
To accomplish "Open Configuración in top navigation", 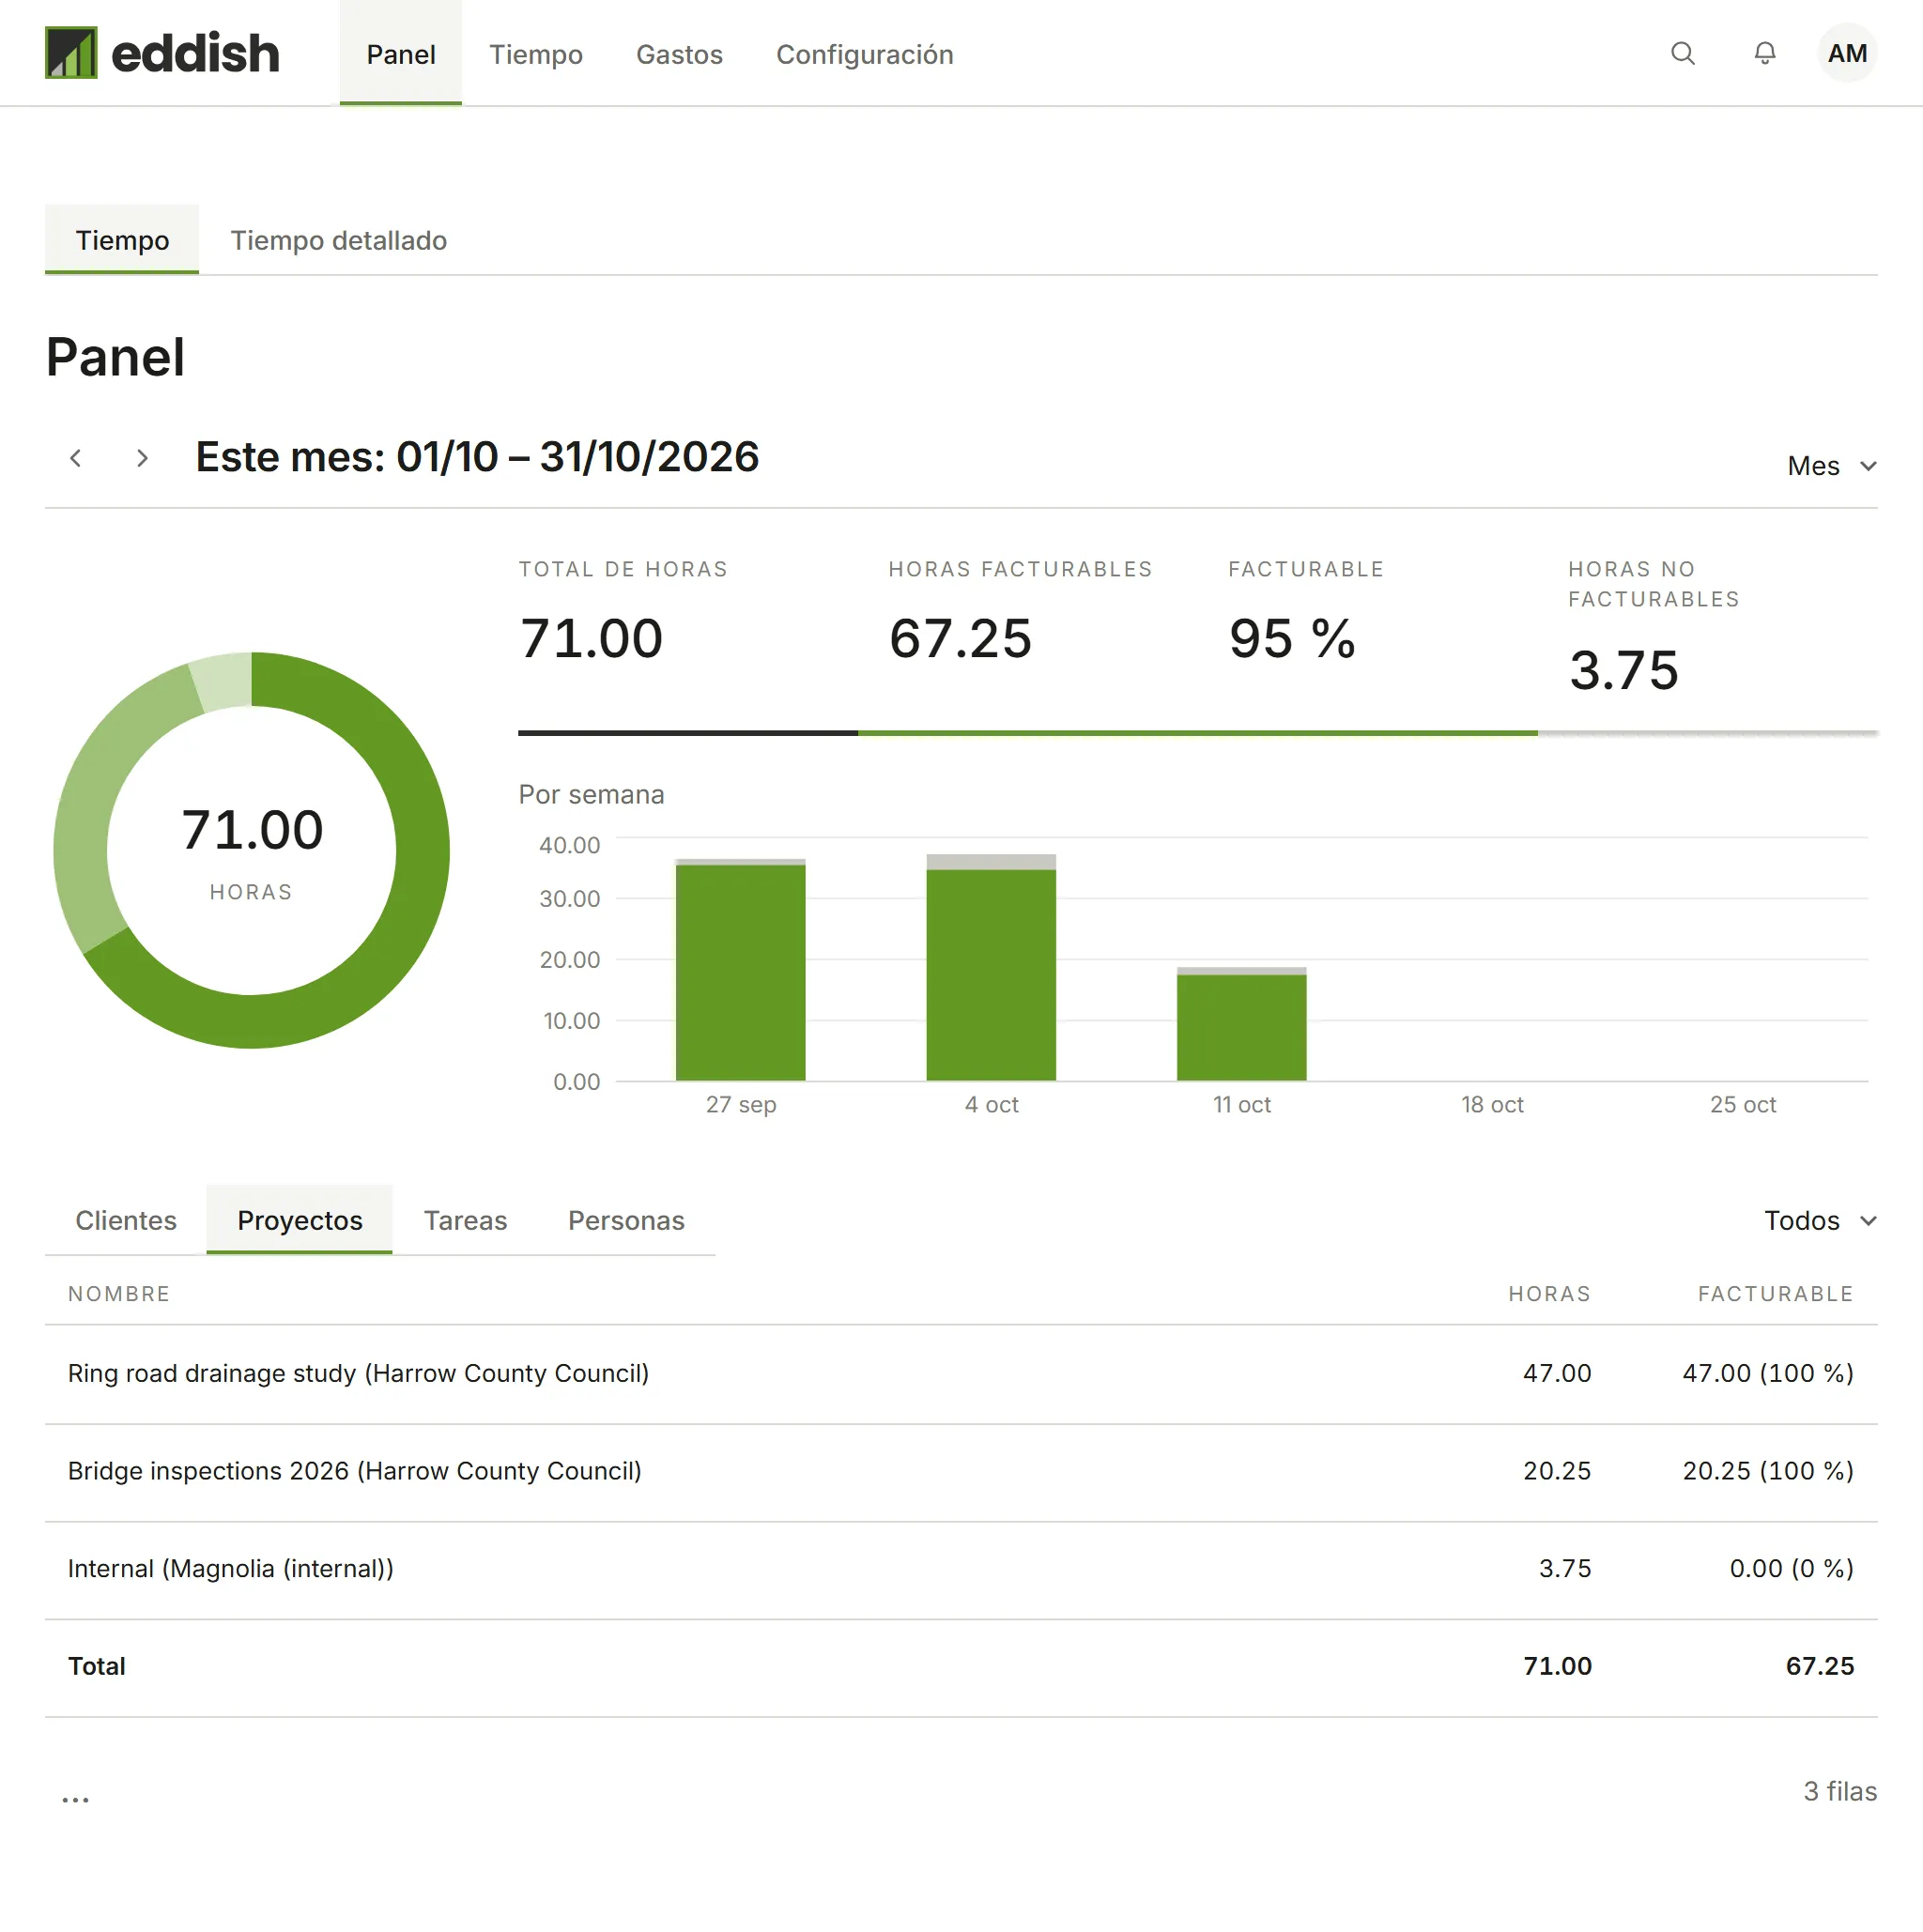I will coord(865,54).
